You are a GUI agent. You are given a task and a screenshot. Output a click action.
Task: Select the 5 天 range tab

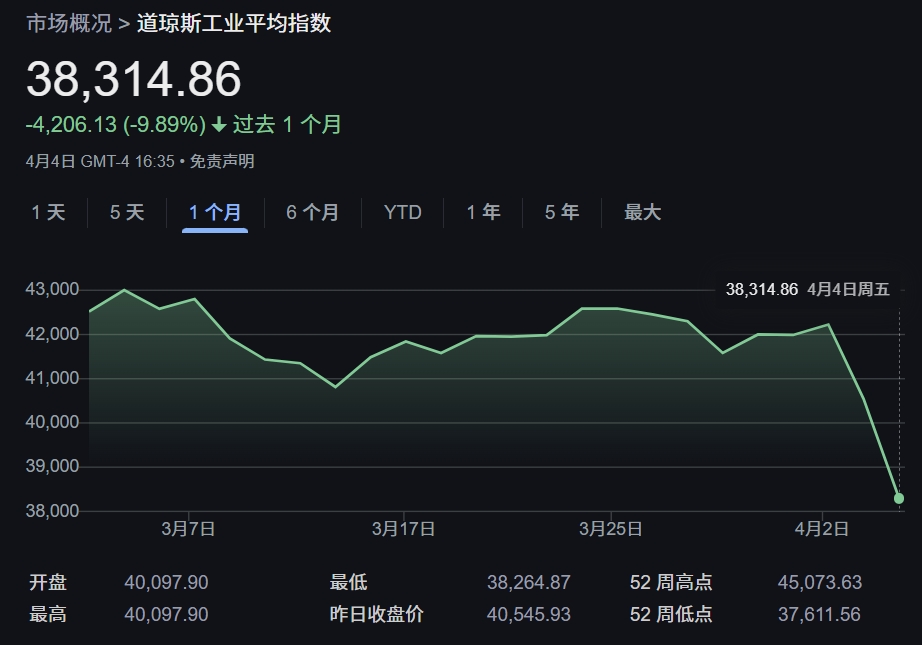(127, 212)
